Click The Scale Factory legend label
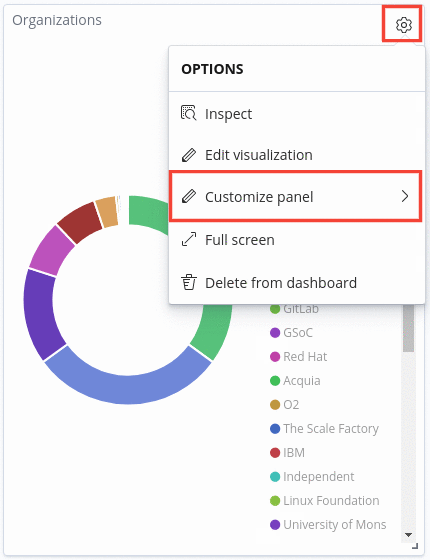Viewport: 430px width, 560px height. tap(331, 429)
